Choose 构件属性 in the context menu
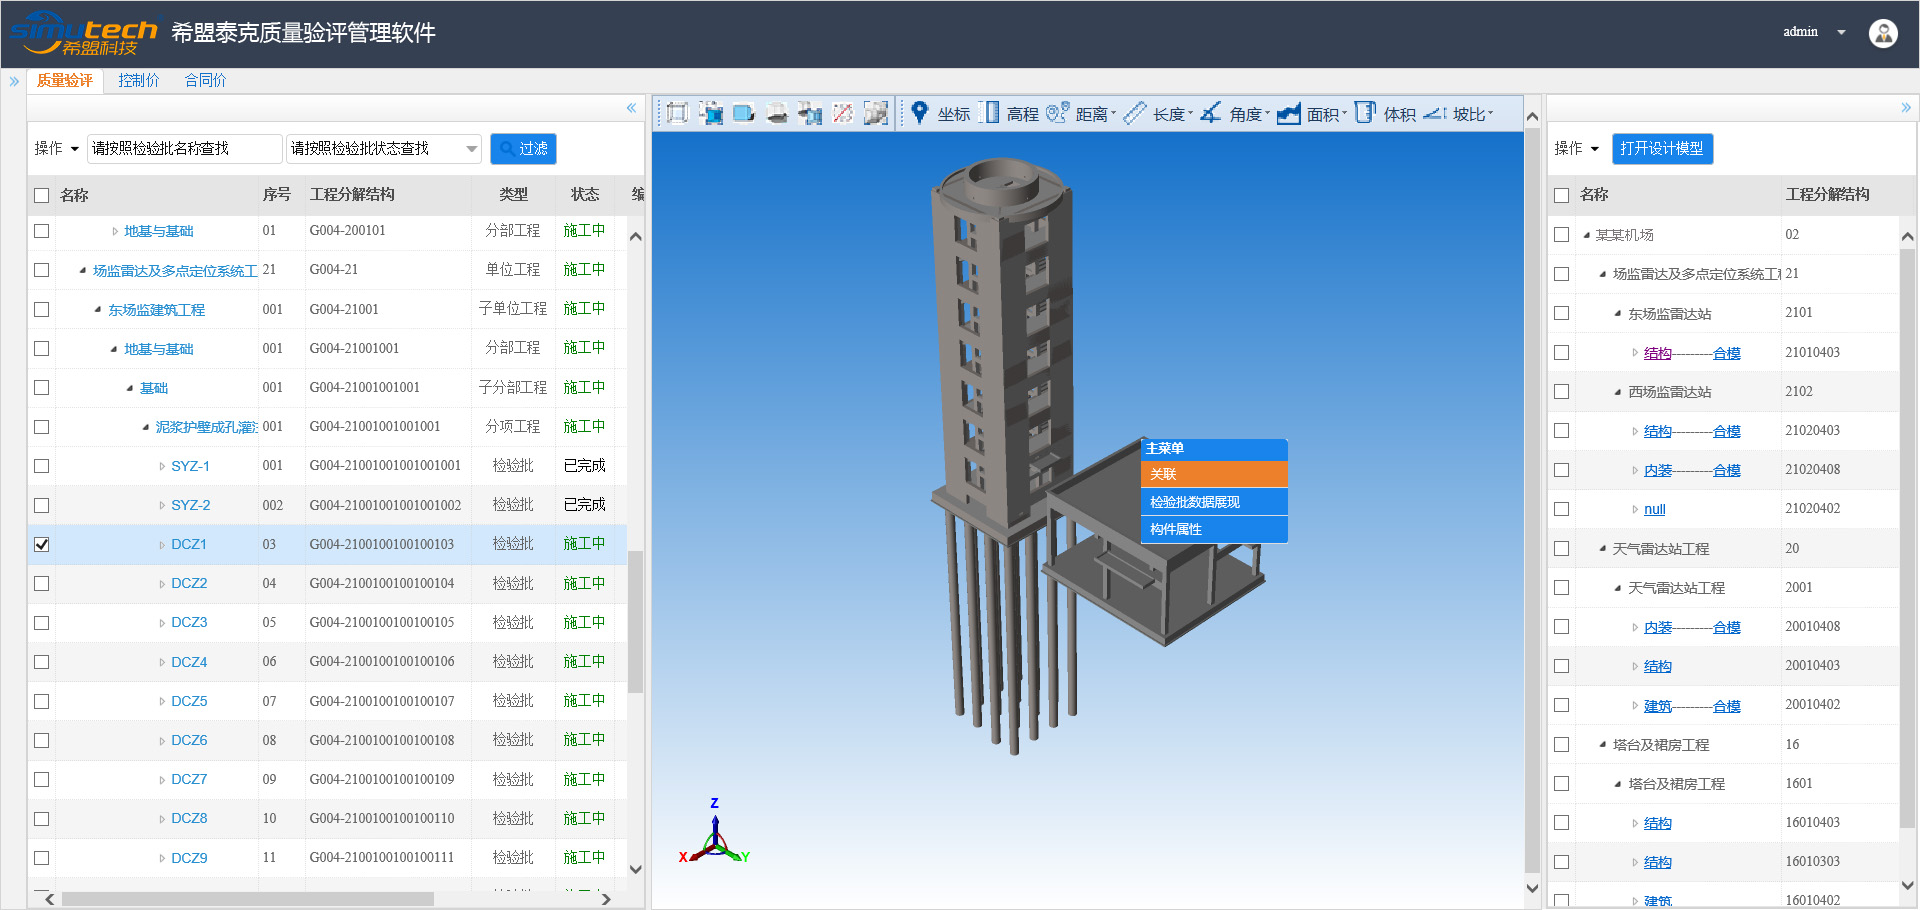Screen dimensions: 1920x910 tap(1214, 529)
